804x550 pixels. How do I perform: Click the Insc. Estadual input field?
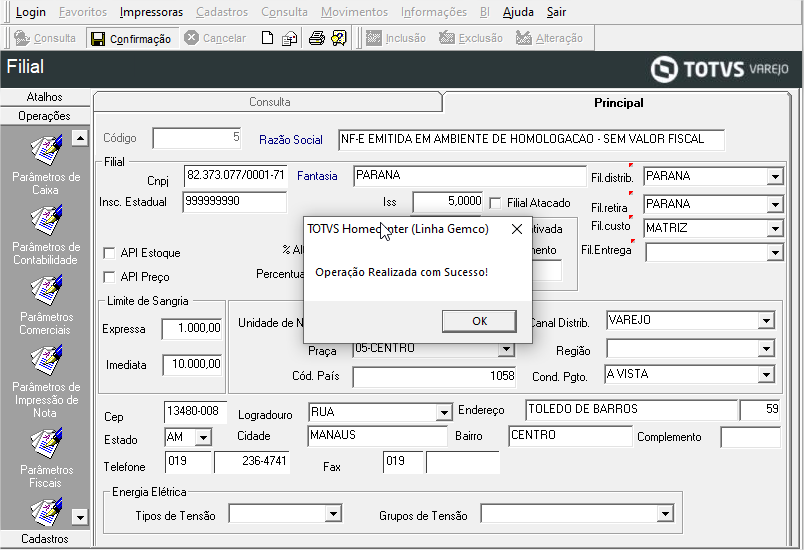(234, 202)
